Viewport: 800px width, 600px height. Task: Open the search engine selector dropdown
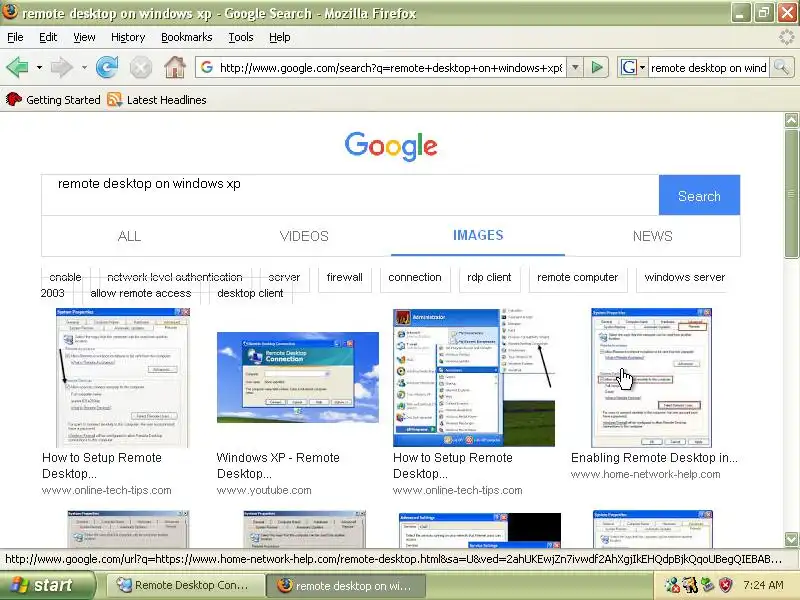pyautogui.click(x=642, y=67)
